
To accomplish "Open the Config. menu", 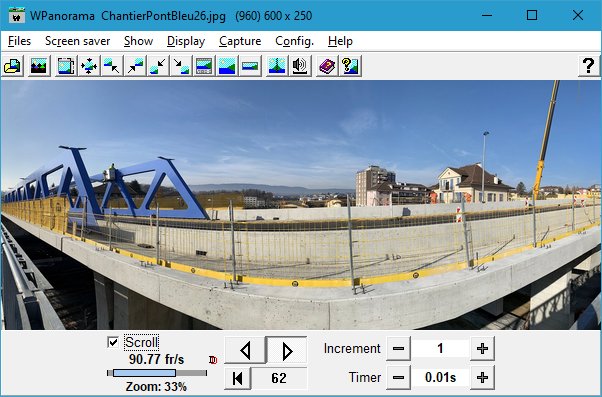I will coord(294,41).
